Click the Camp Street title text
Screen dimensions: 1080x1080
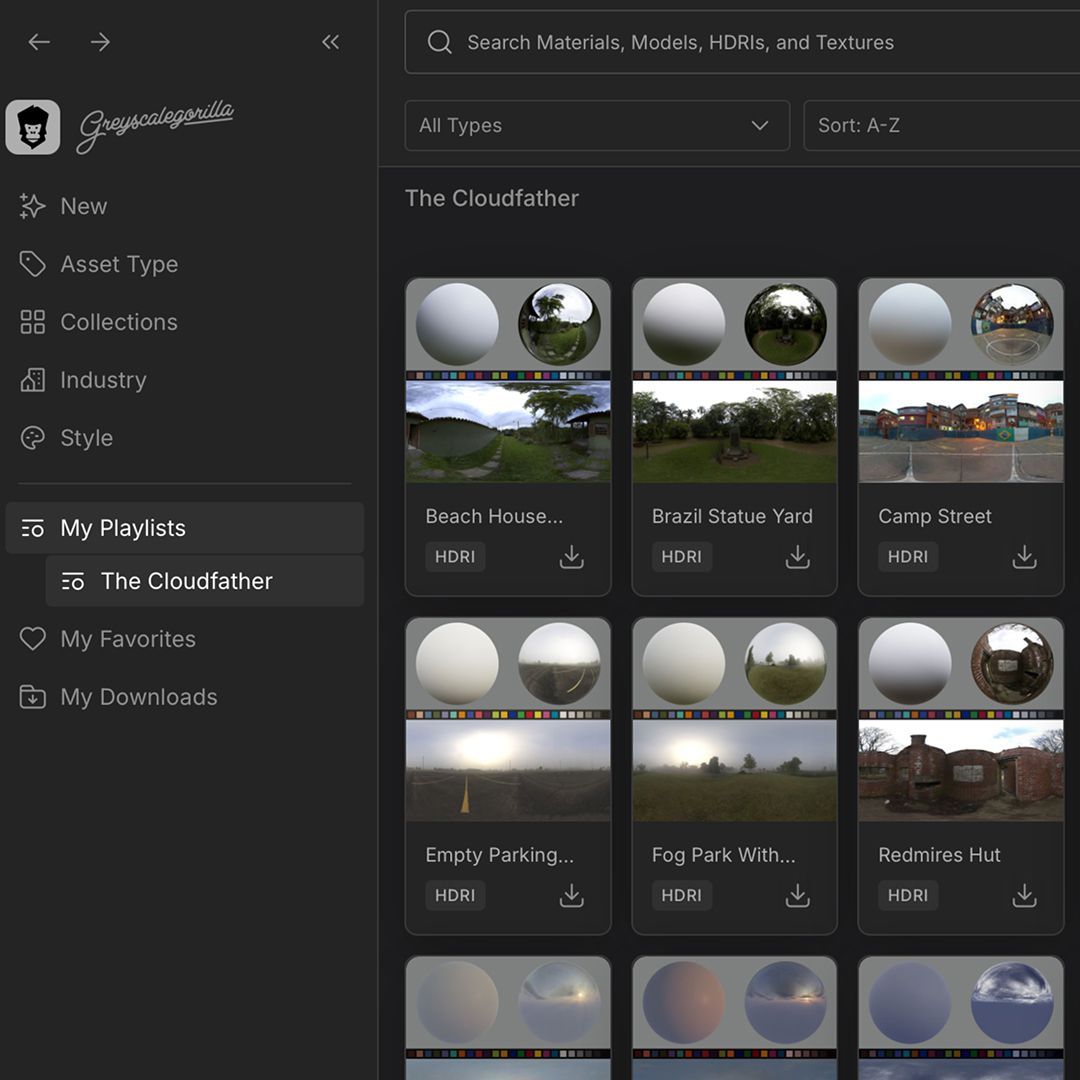pos(935,517)
